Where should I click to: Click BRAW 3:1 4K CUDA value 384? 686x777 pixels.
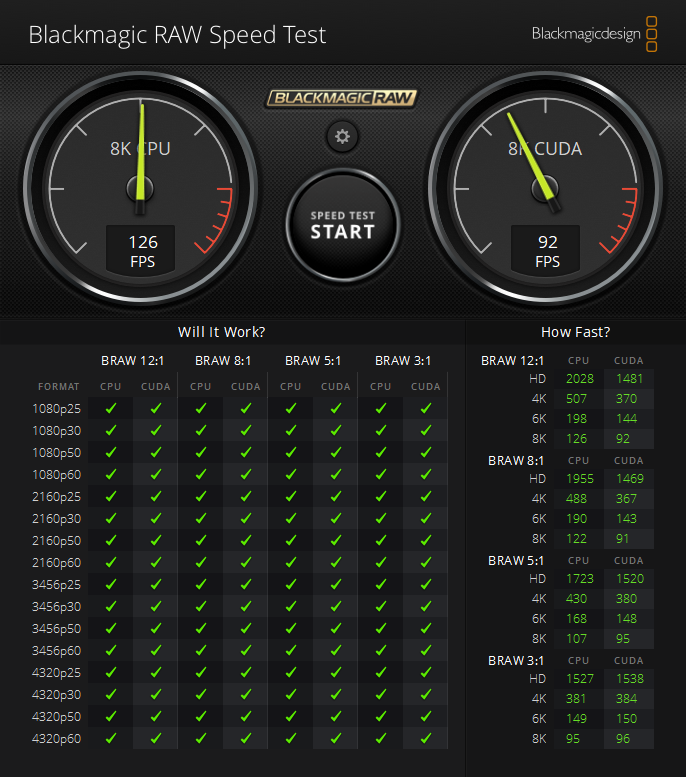pyautogui.click(x=627, y=699)
